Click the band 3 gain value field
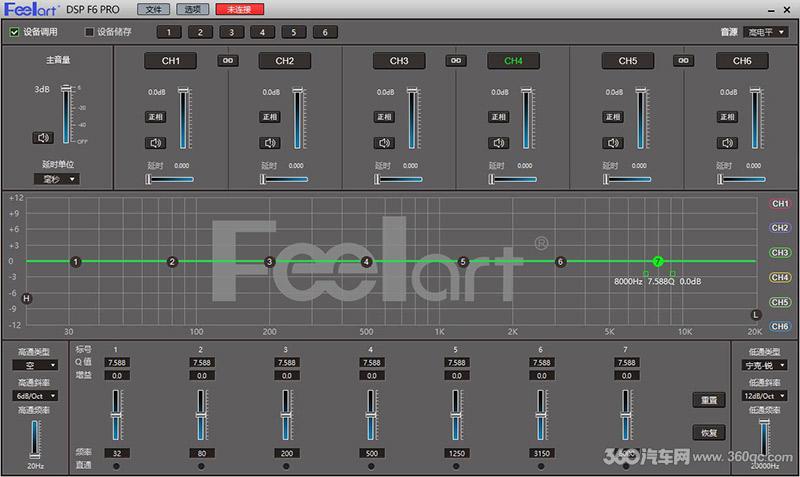 286,375
